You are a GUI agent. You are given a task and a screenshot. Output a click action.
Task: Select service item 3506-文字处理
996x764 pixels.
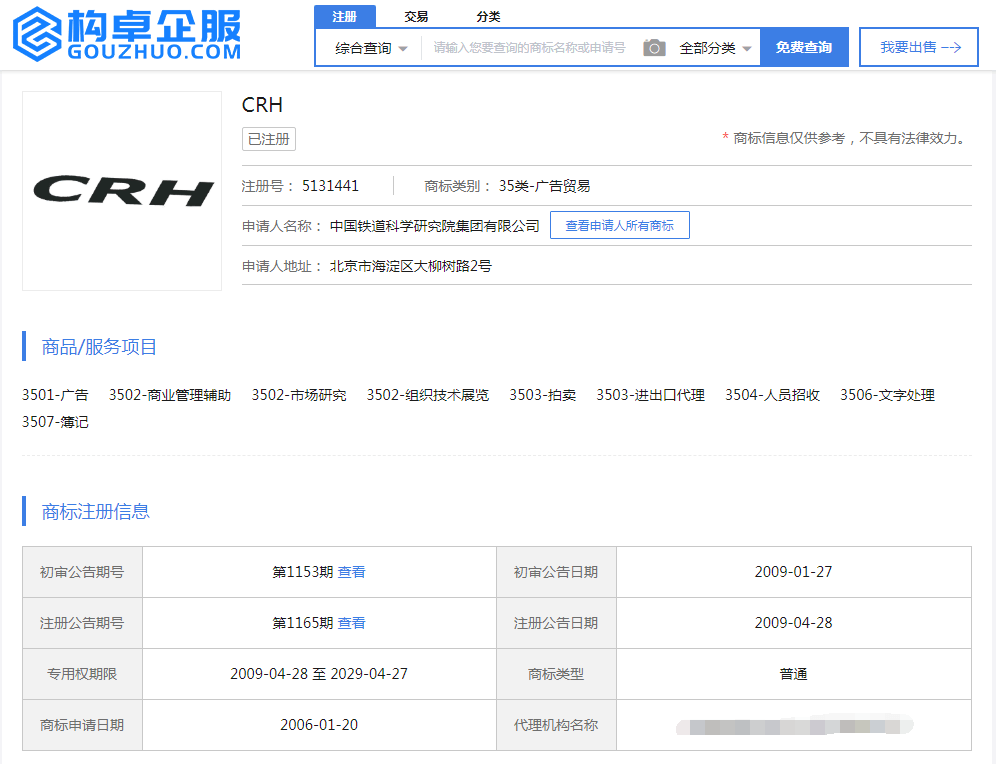point(887,395)
